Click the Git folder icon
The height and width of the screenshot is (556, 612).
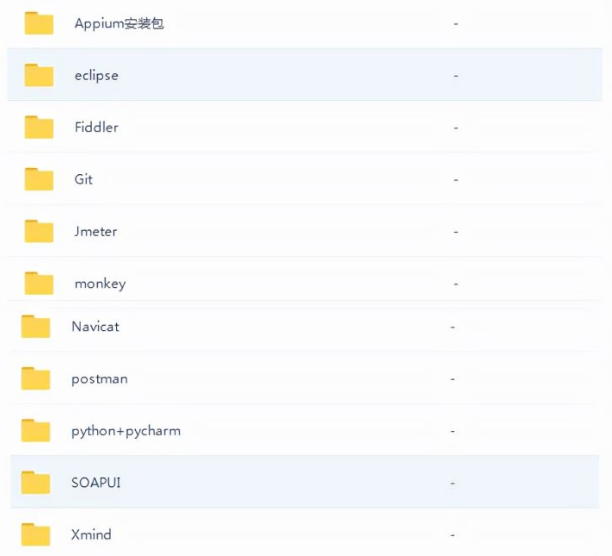pos(39,179)
